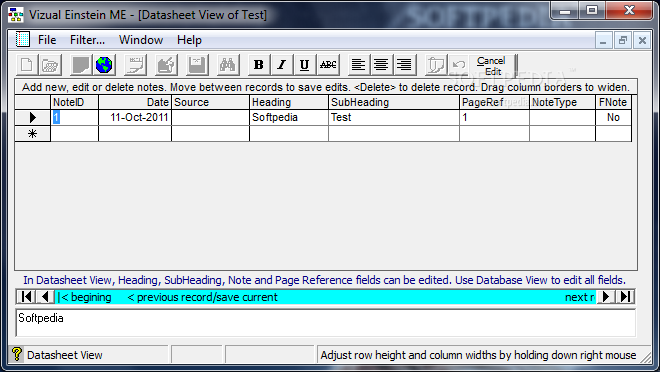Select the Heading column header

pos(289,102)
